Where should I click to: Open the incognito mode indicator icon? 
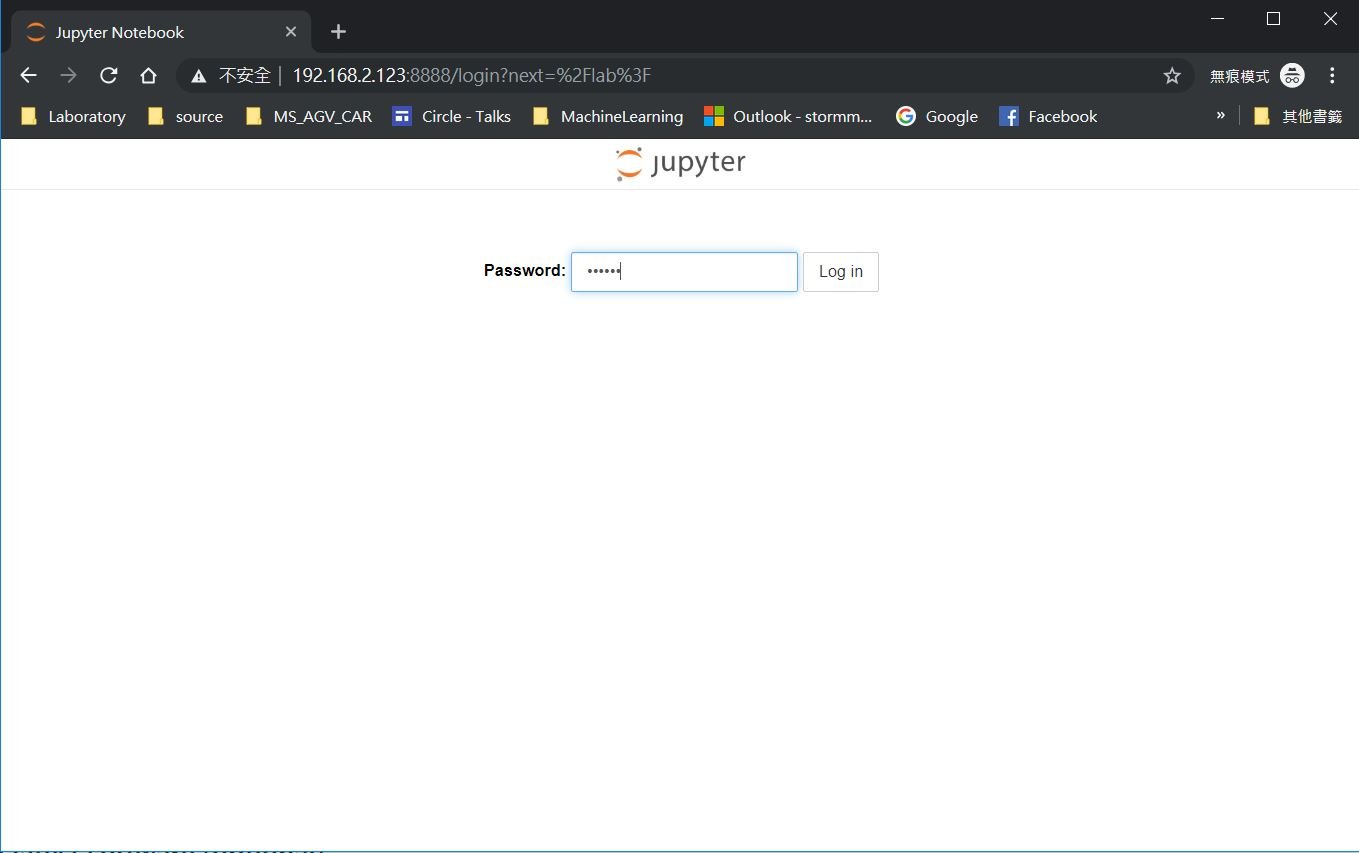click(1292, 76)
